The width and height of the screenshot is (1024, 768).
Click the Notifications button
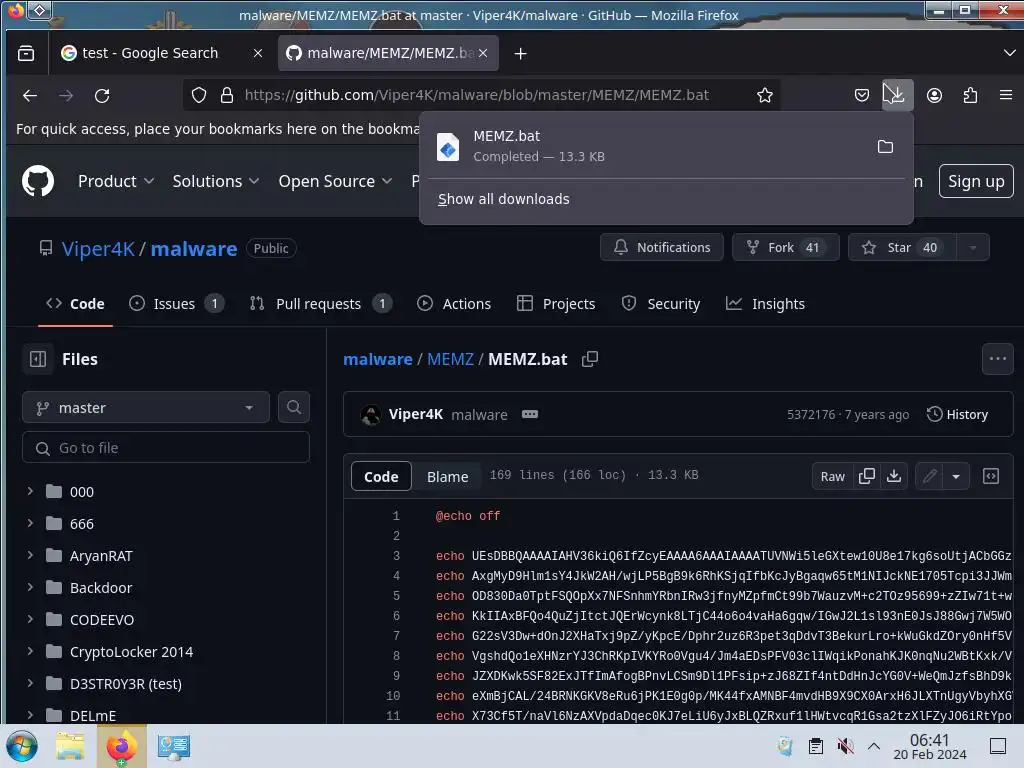662,248
